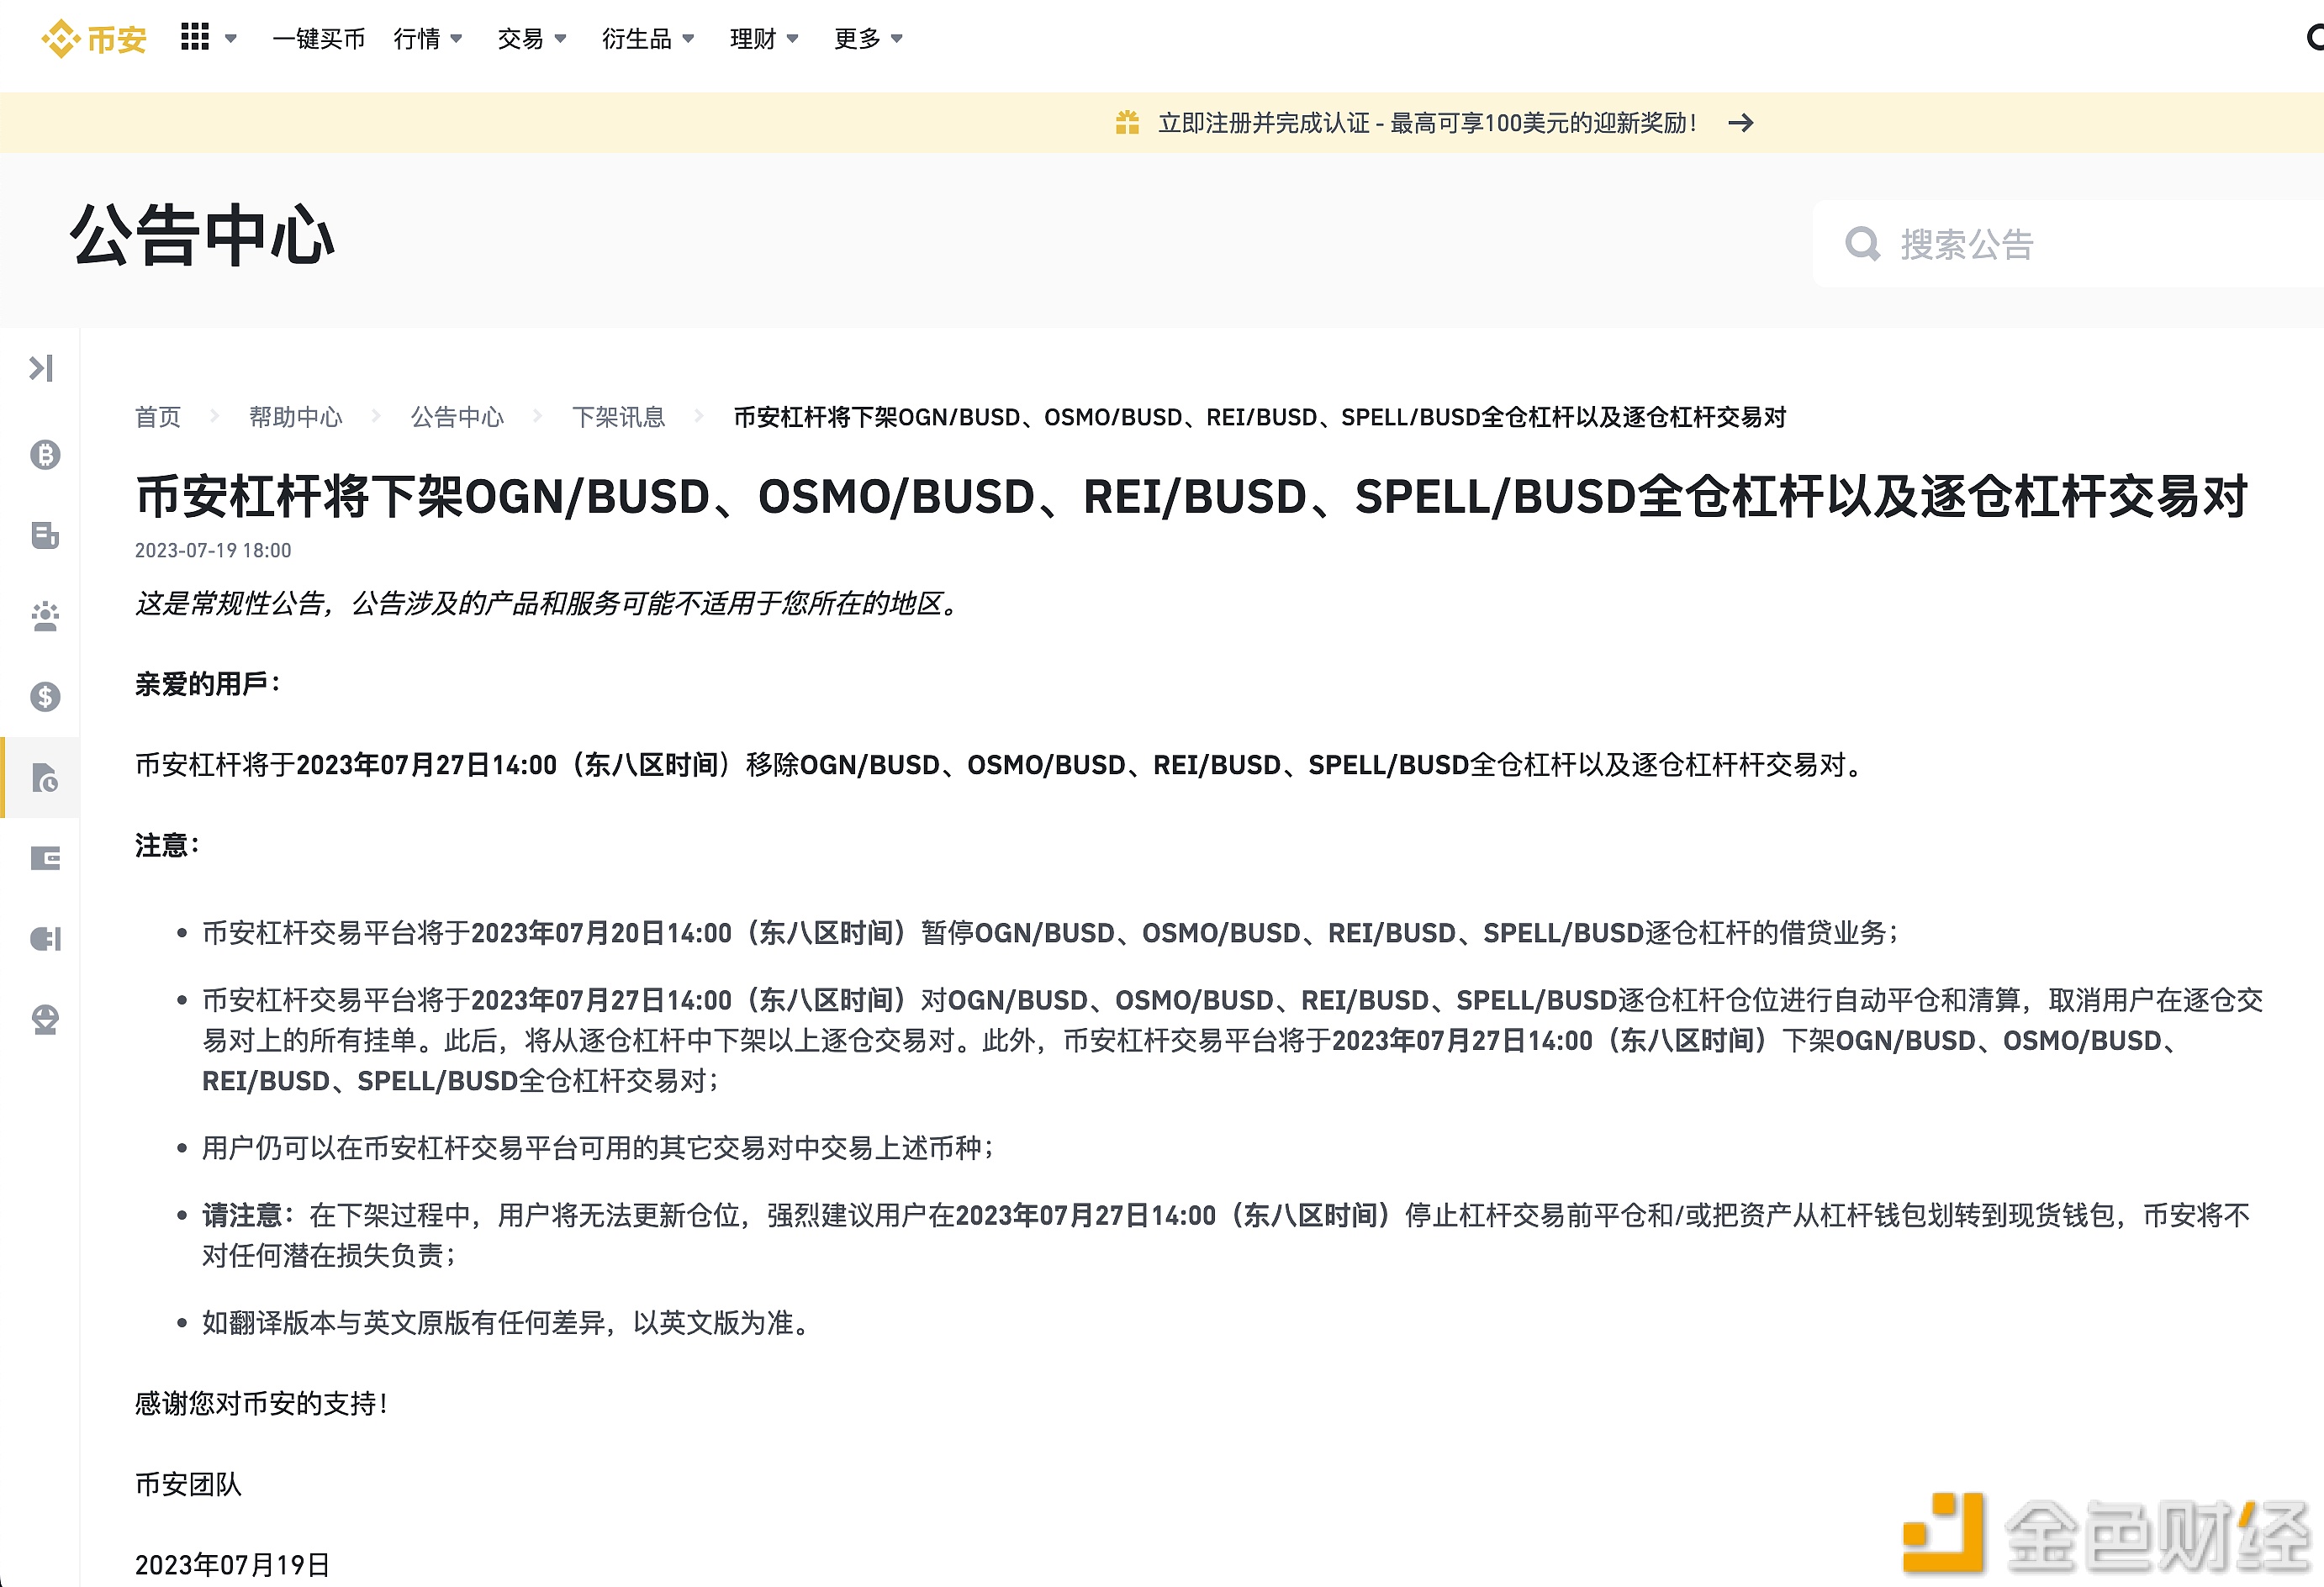Expand the apps grid dropdown arrow

click(231, 39)
